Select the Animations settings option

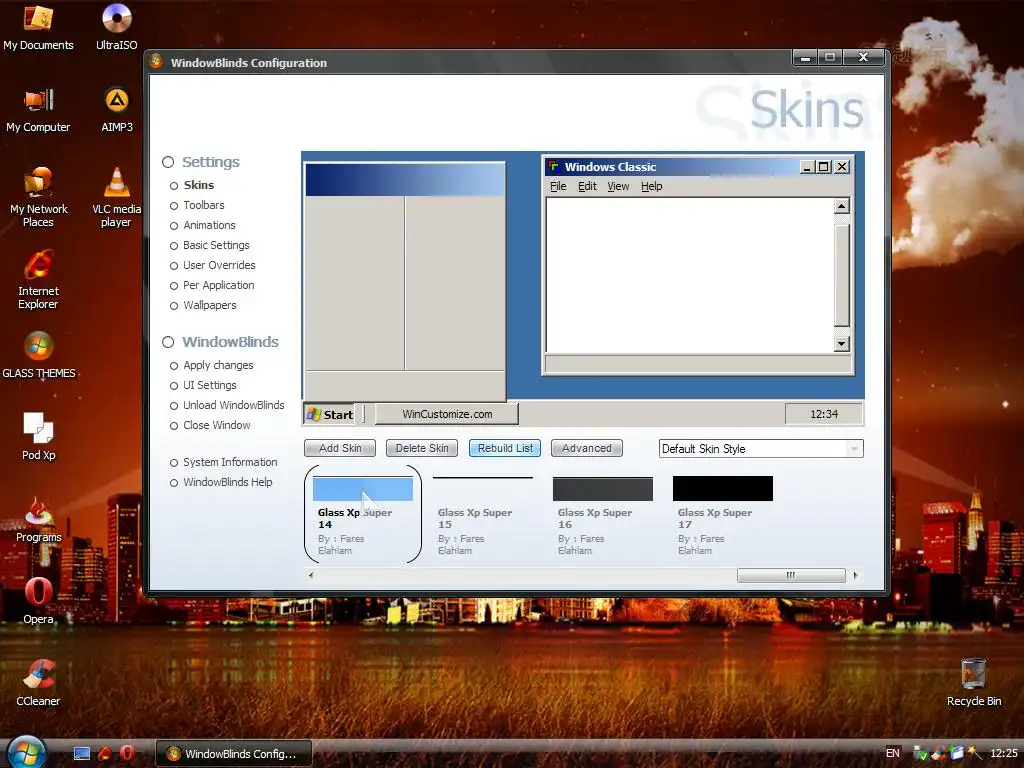[x=209, y=225]
